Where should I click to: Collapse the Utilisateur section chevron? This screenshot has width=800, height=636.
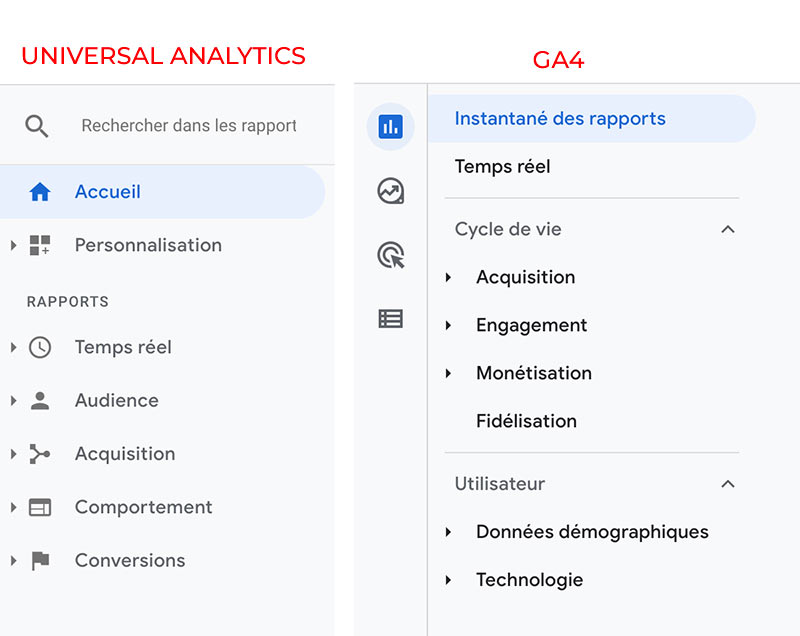point(728,484)
